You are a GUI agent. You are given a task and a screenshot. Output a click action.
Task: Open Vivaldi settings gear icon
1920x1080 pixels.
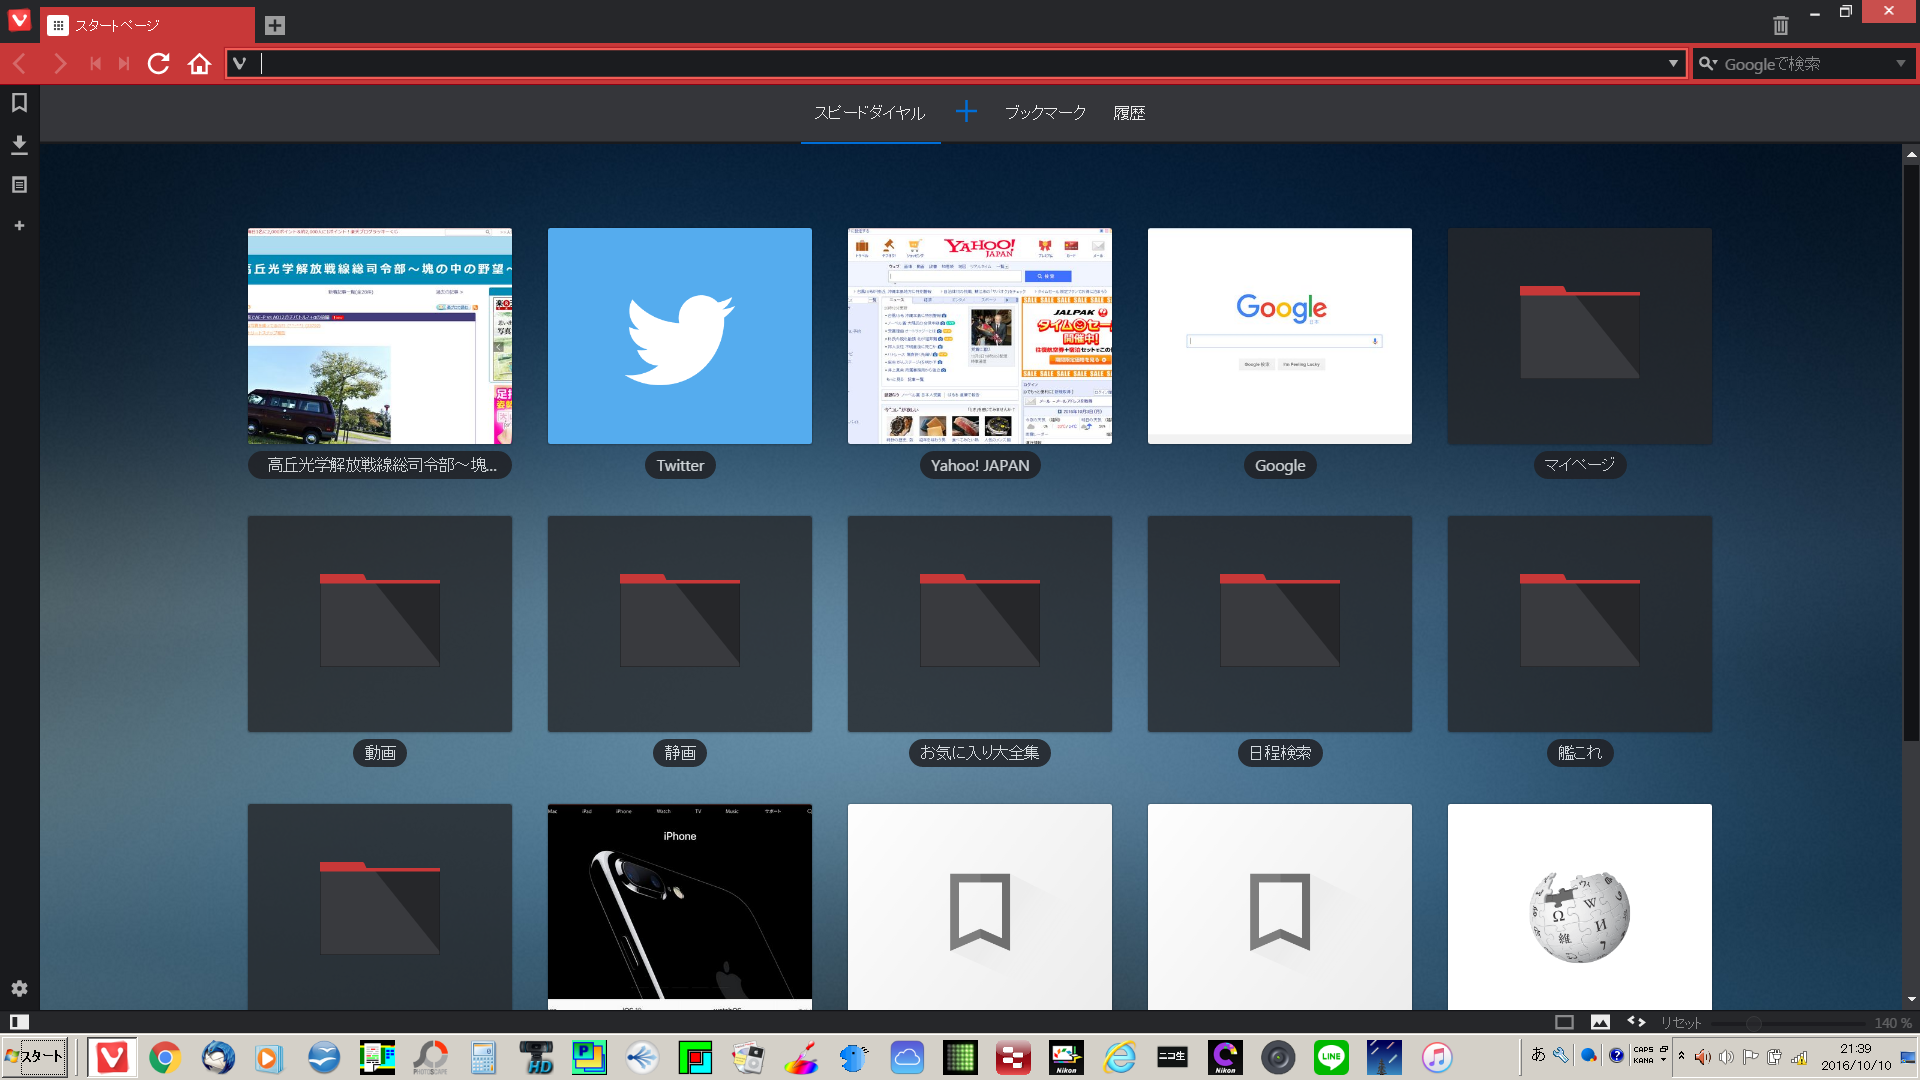click(19, 988)
